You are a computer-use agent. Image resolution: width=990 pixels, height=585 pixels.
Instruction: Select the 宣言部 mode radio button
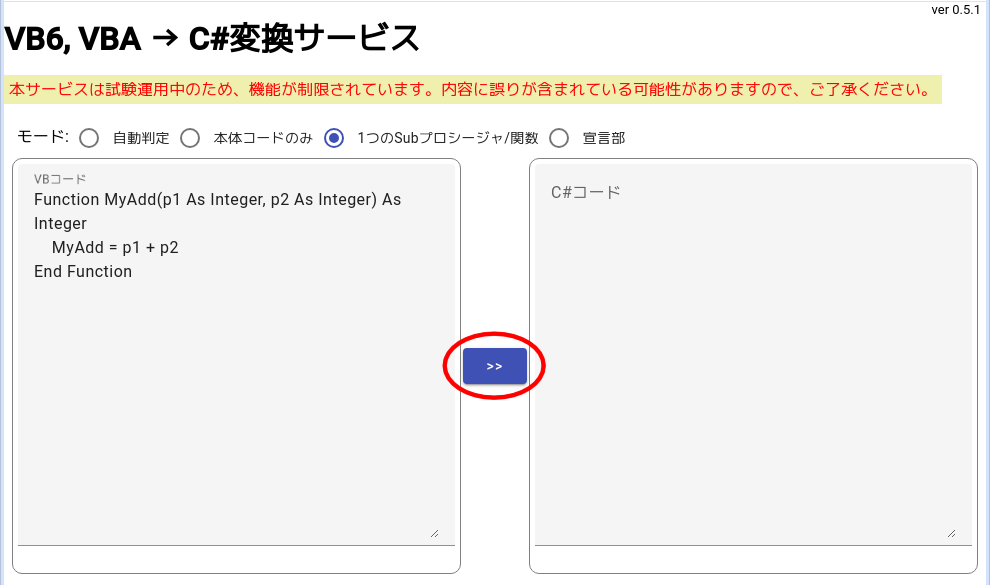point(559,138)
